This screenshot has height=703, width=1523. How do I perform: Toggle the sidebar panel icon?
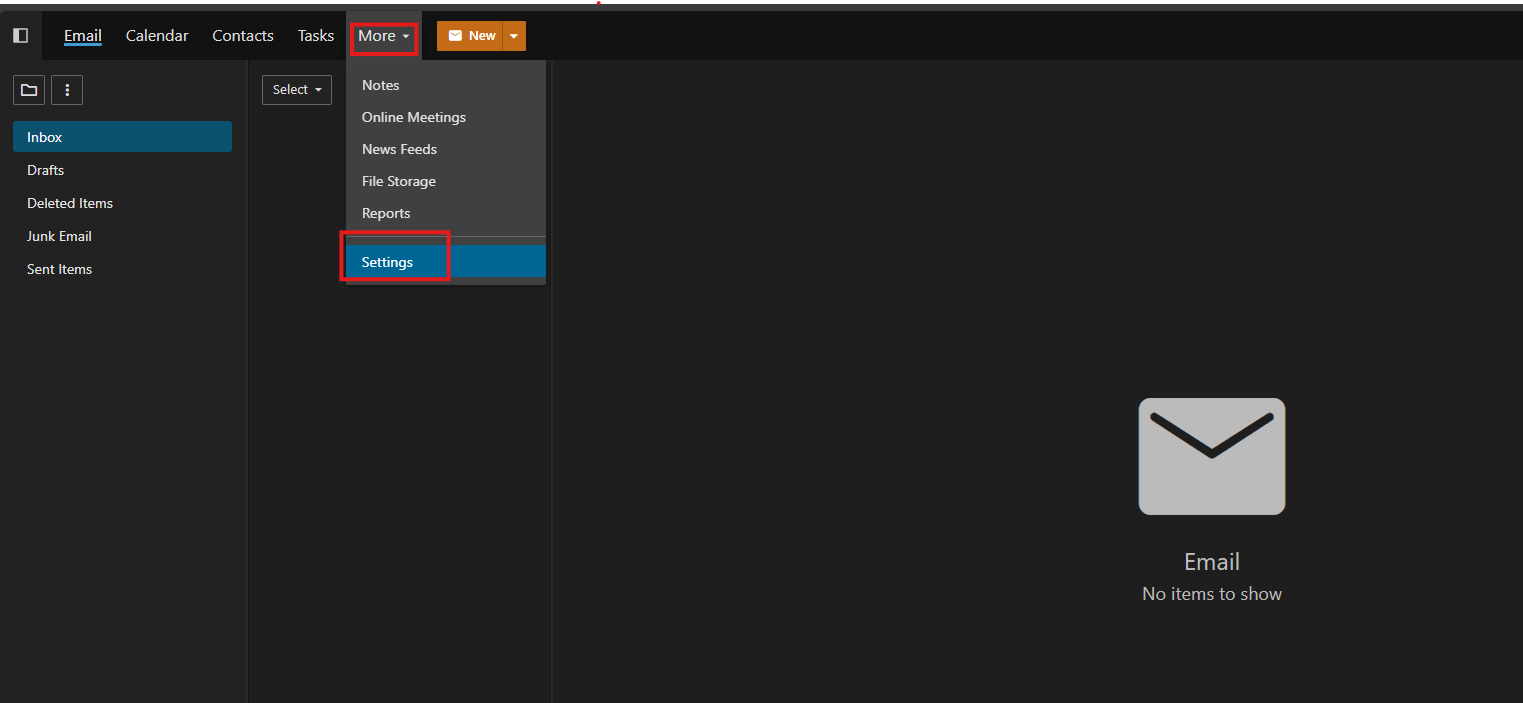coord(20,35)
